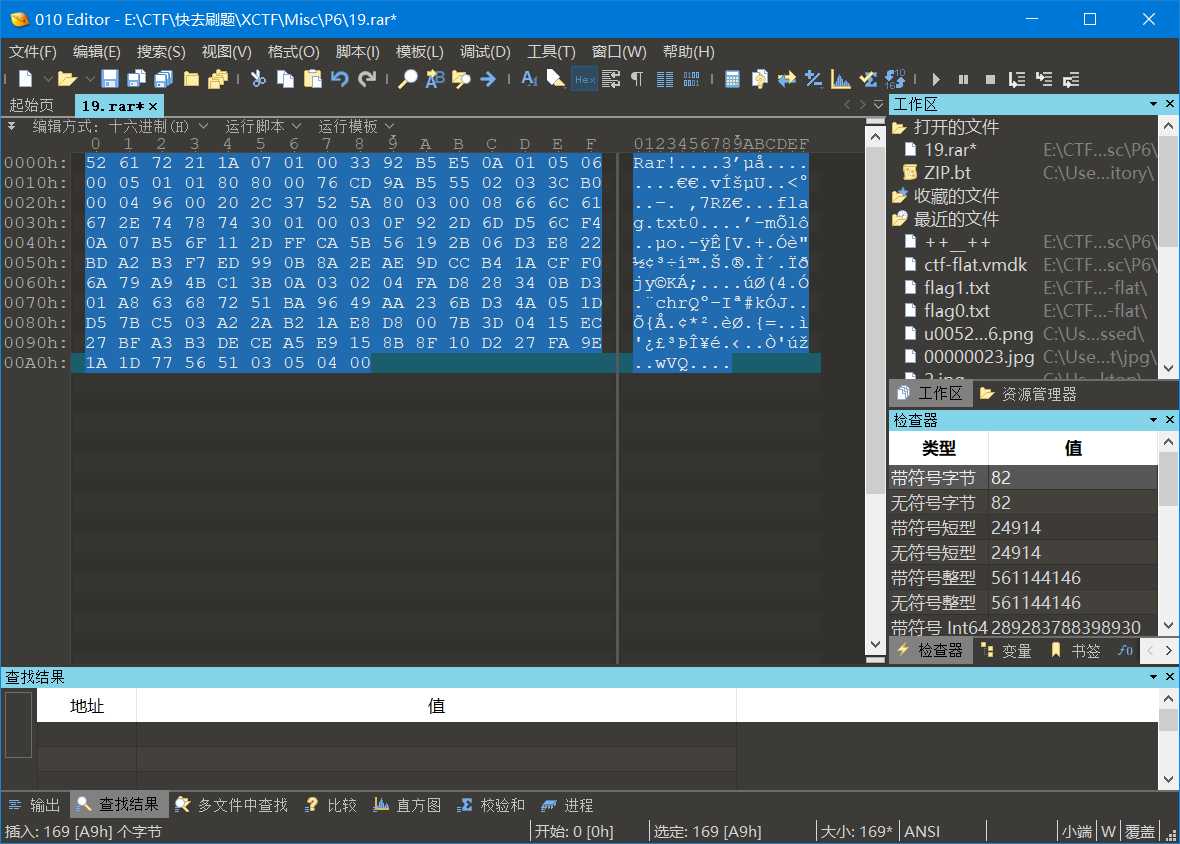The width and height of the screenshot is (1180, 844).
Task: Toggle show whitespace pilcrow icon
Action: (x=637, y=79)
